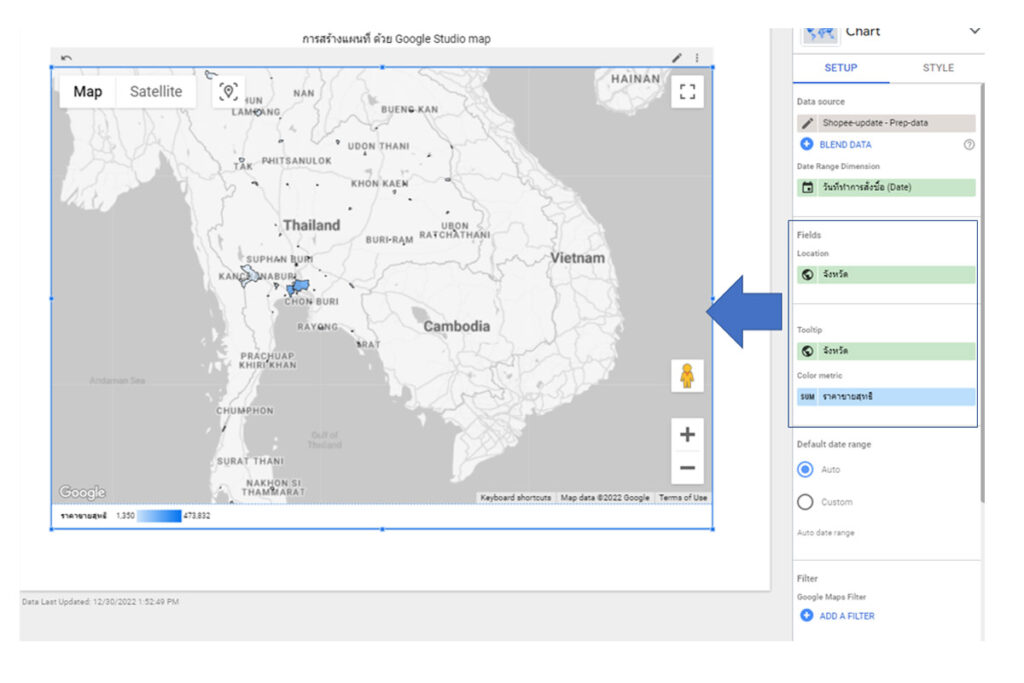Select the Auto default date range option
This screenshot has width=1024, height=683.
coord(805,469)
